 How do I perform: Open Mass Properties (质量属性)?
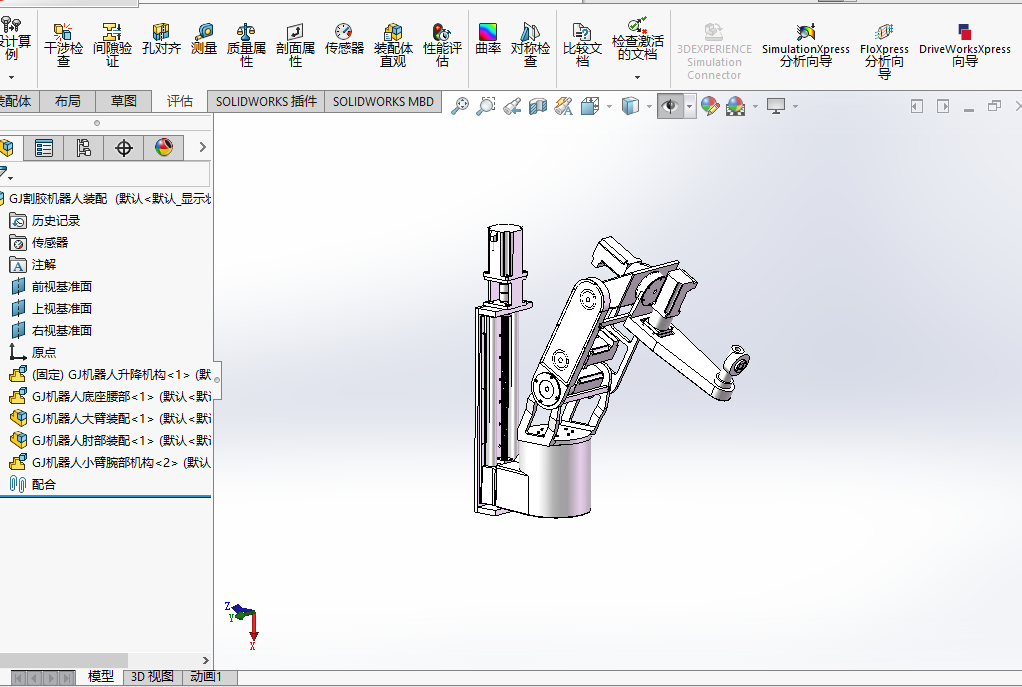pos(246,45)
